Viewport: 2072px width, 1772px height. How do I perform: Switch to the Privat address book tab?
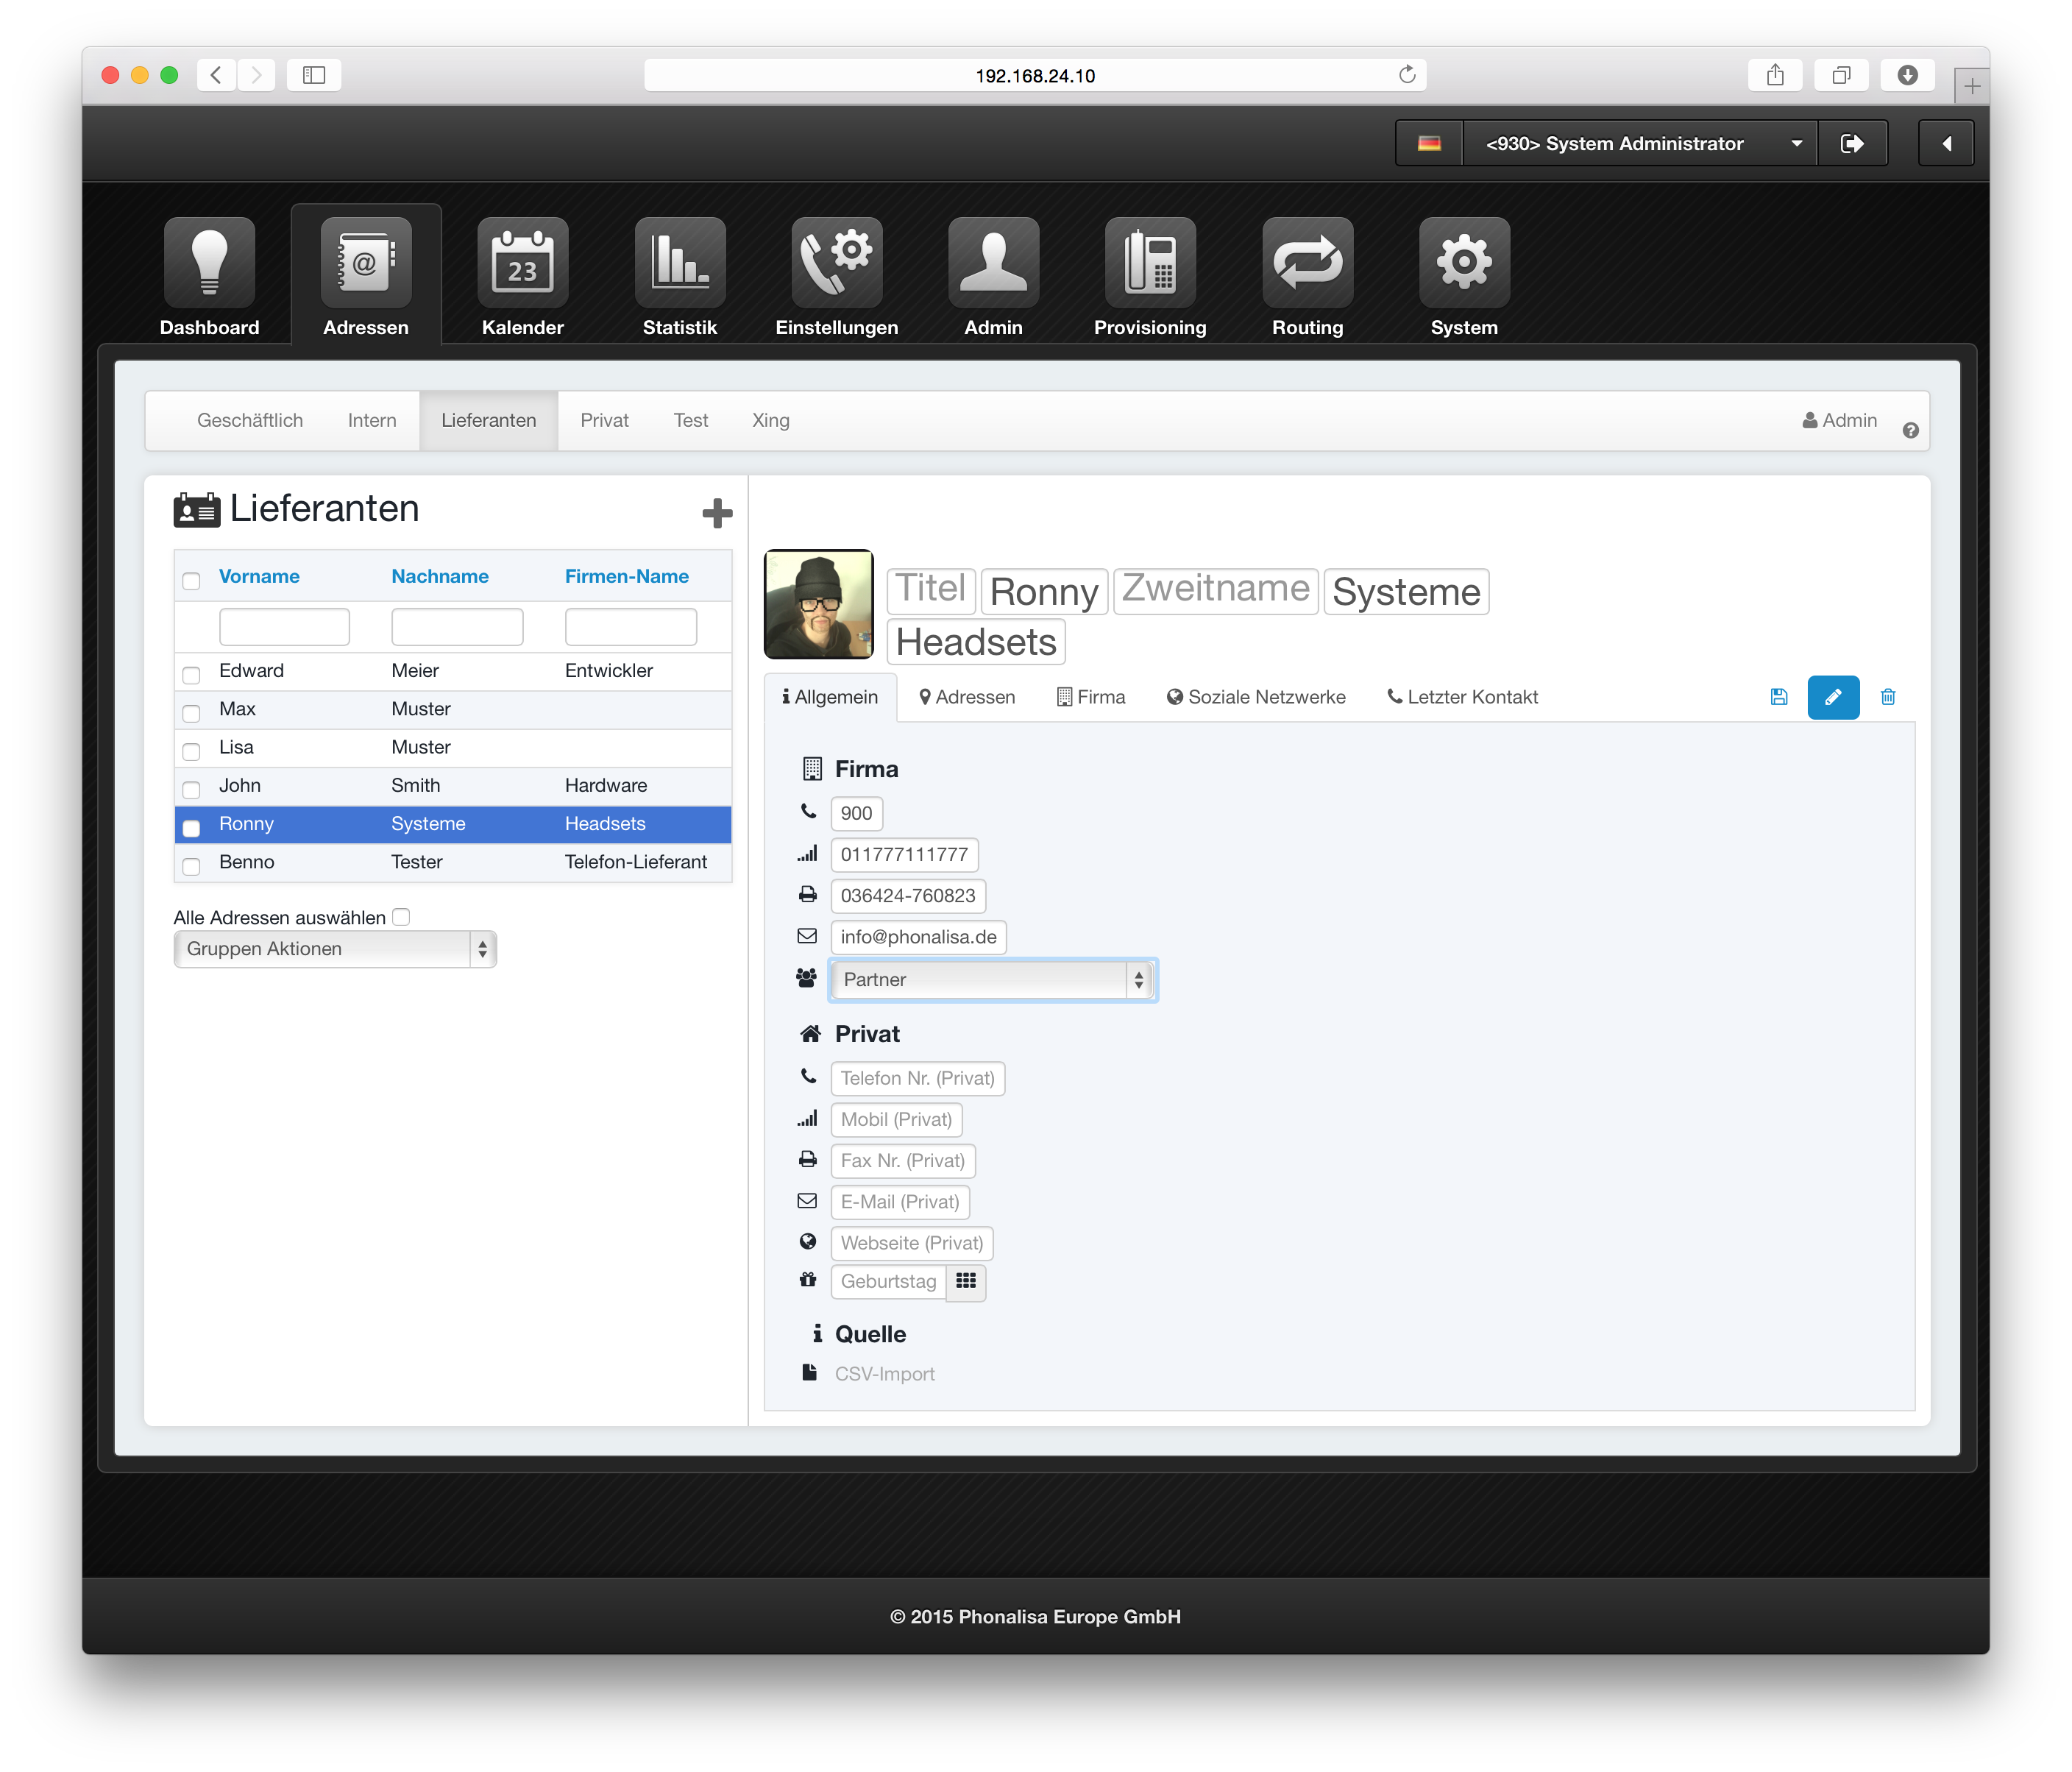click(x=604, y=421)
